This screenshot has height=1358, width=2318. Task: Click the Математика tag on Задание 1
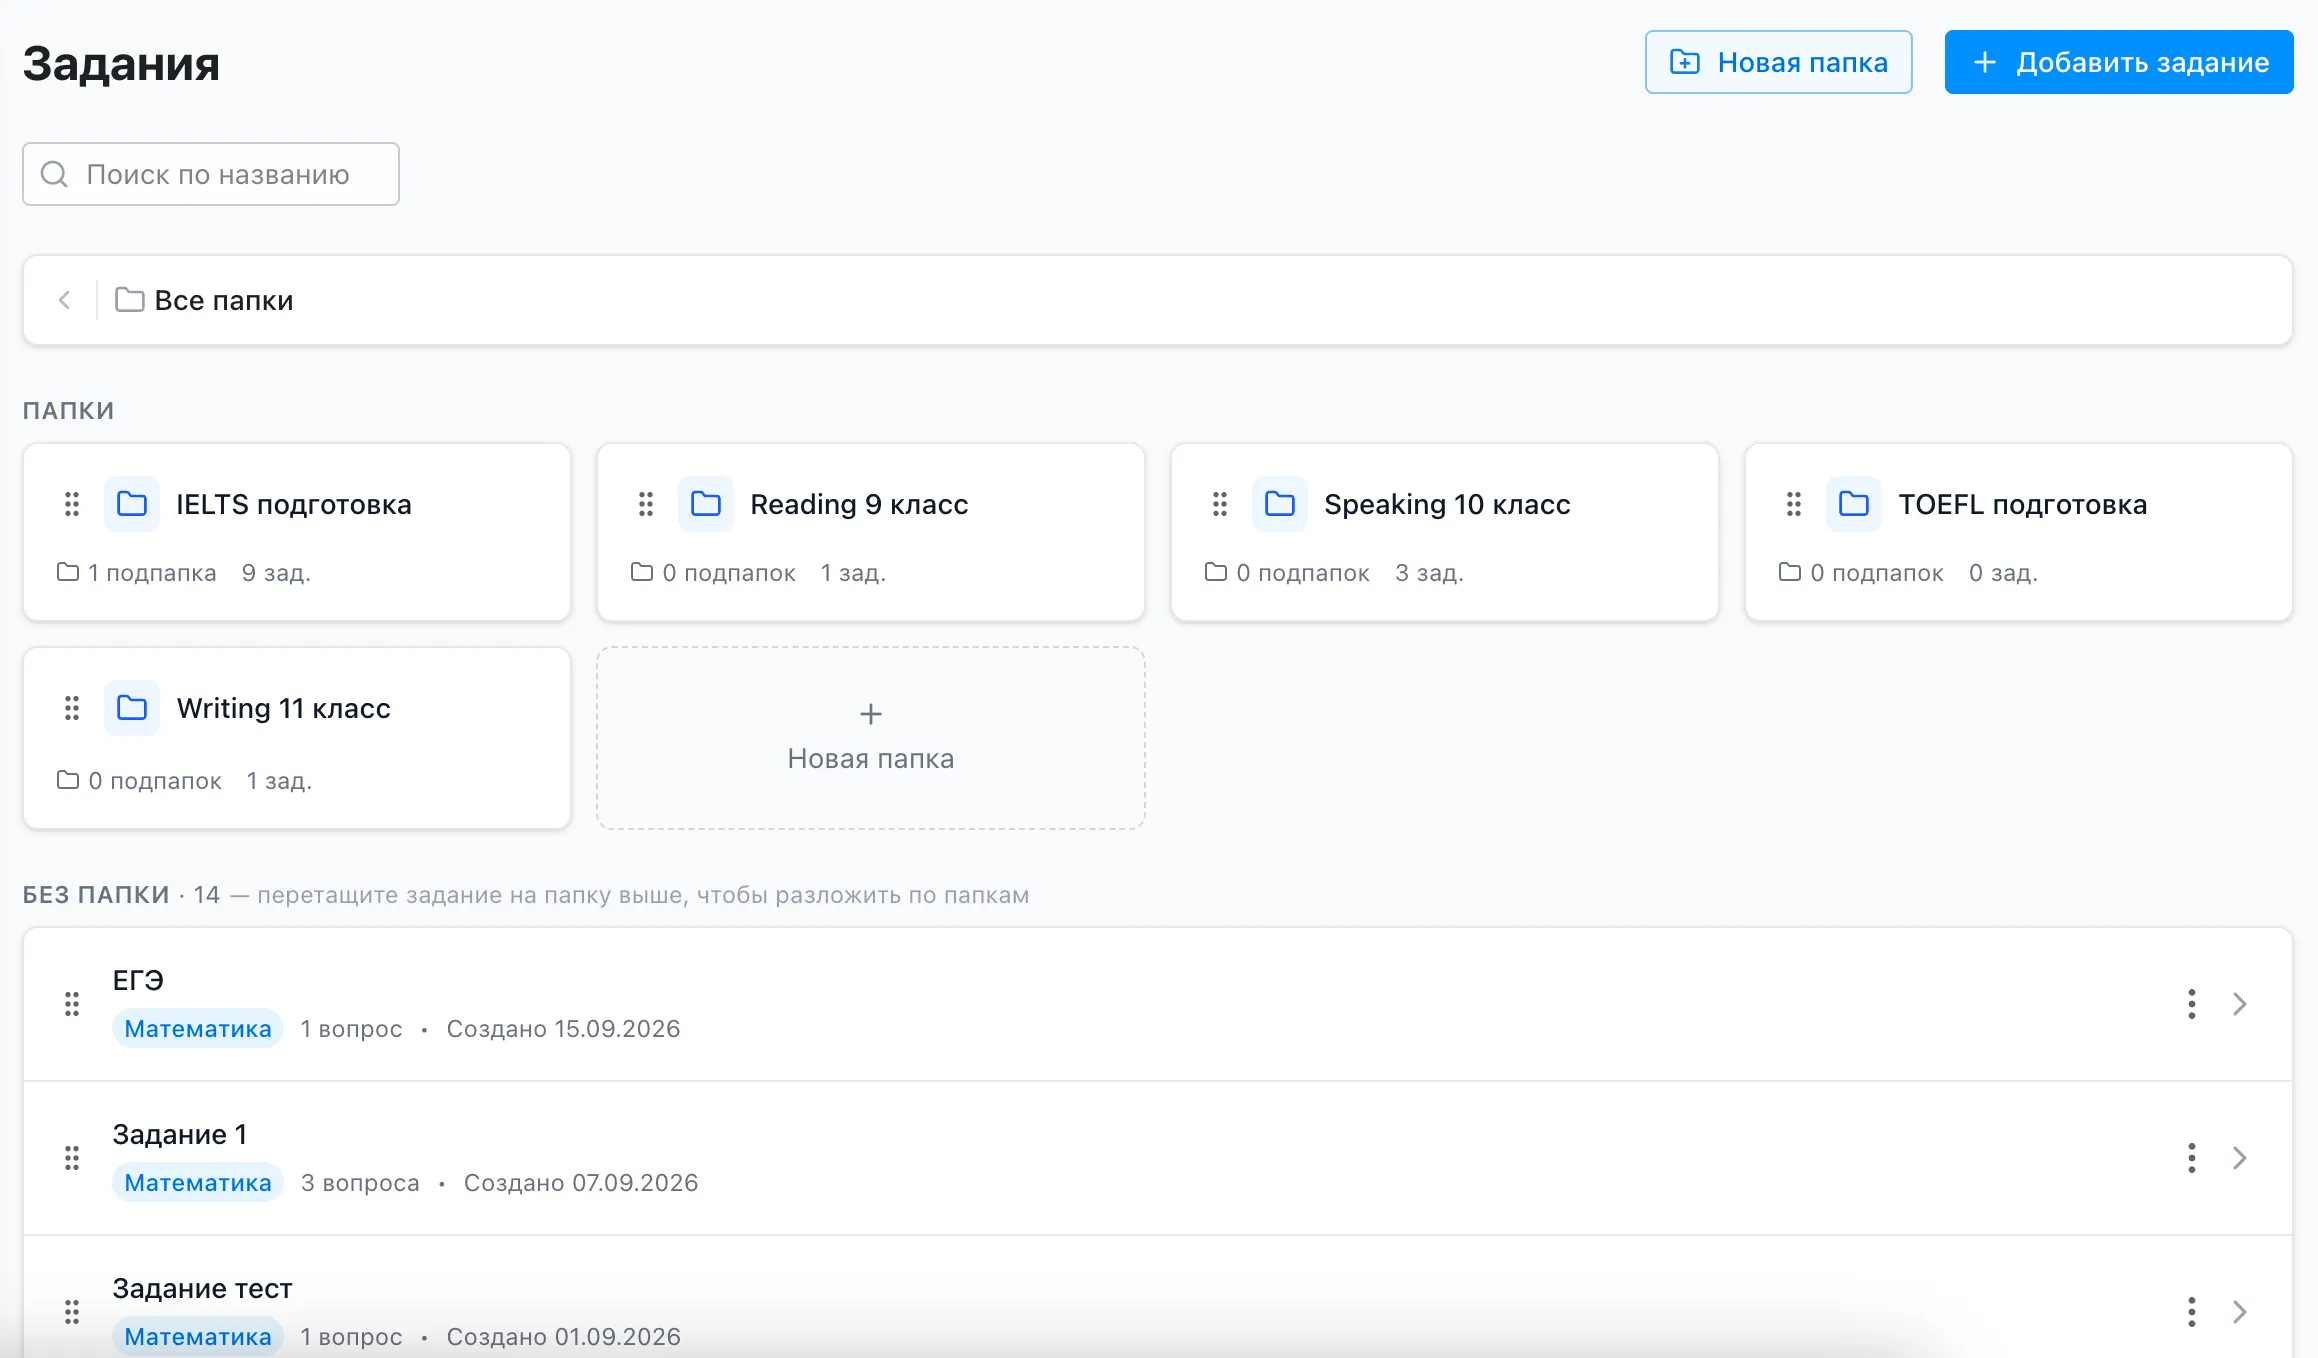(x=198, y=1182)
